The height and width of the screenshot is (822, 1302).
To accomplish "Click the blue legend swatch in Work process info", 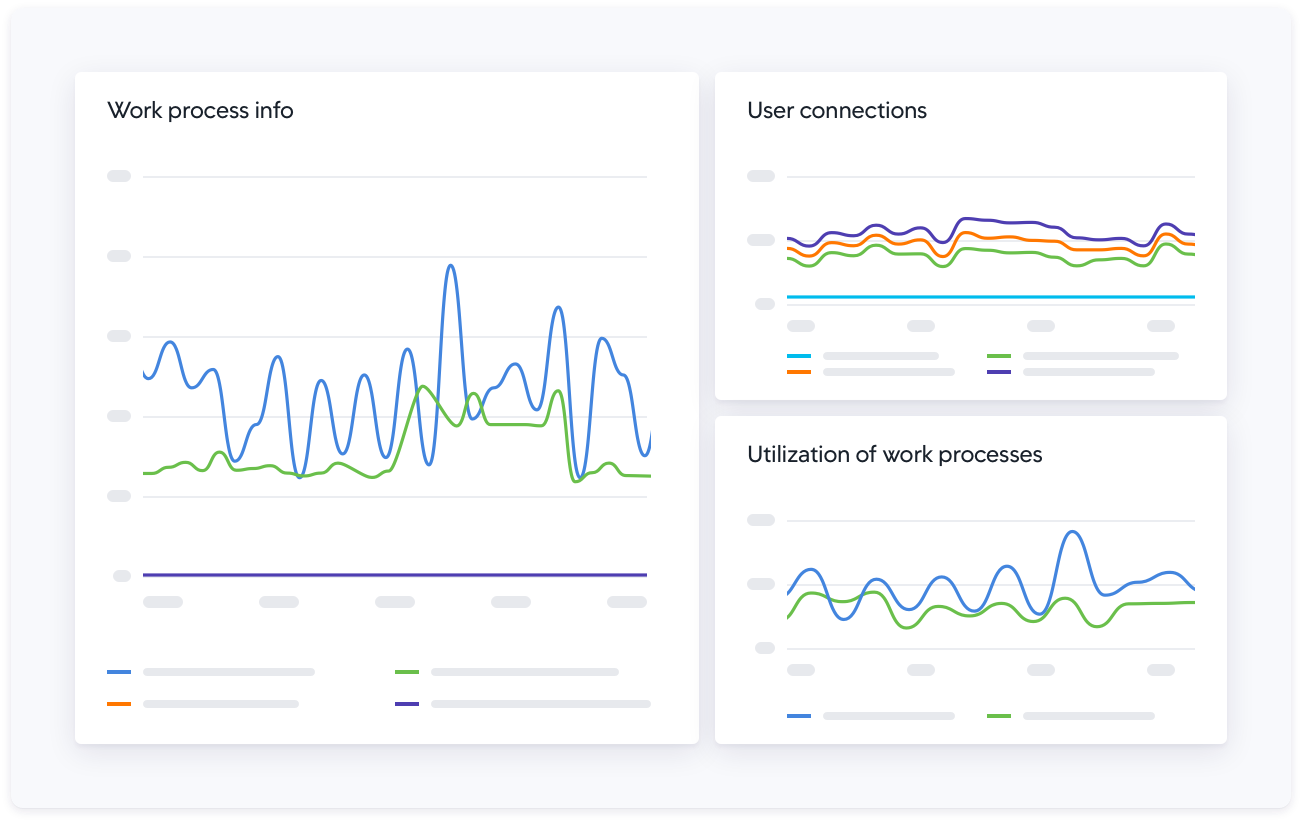I will (119, 672).
